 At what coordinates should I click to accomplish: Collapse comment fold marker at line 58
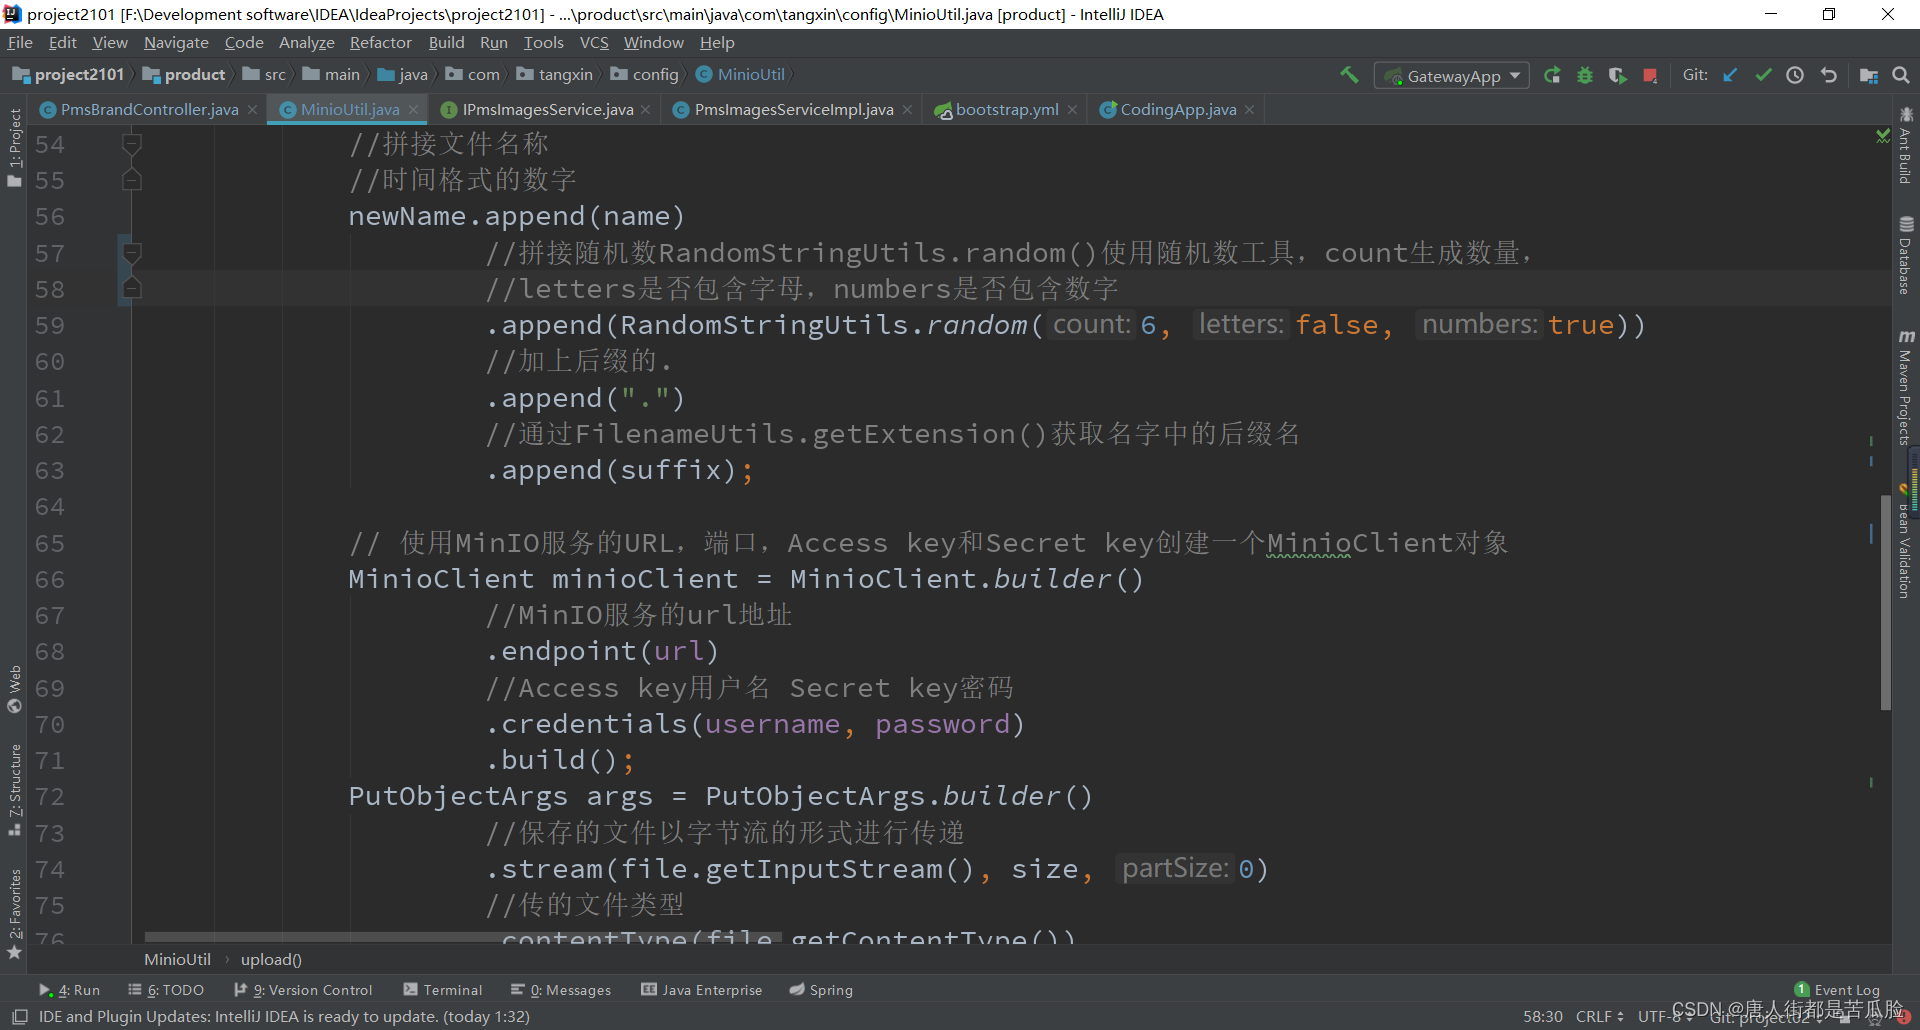pyautogui.click(x=131, y=289)
